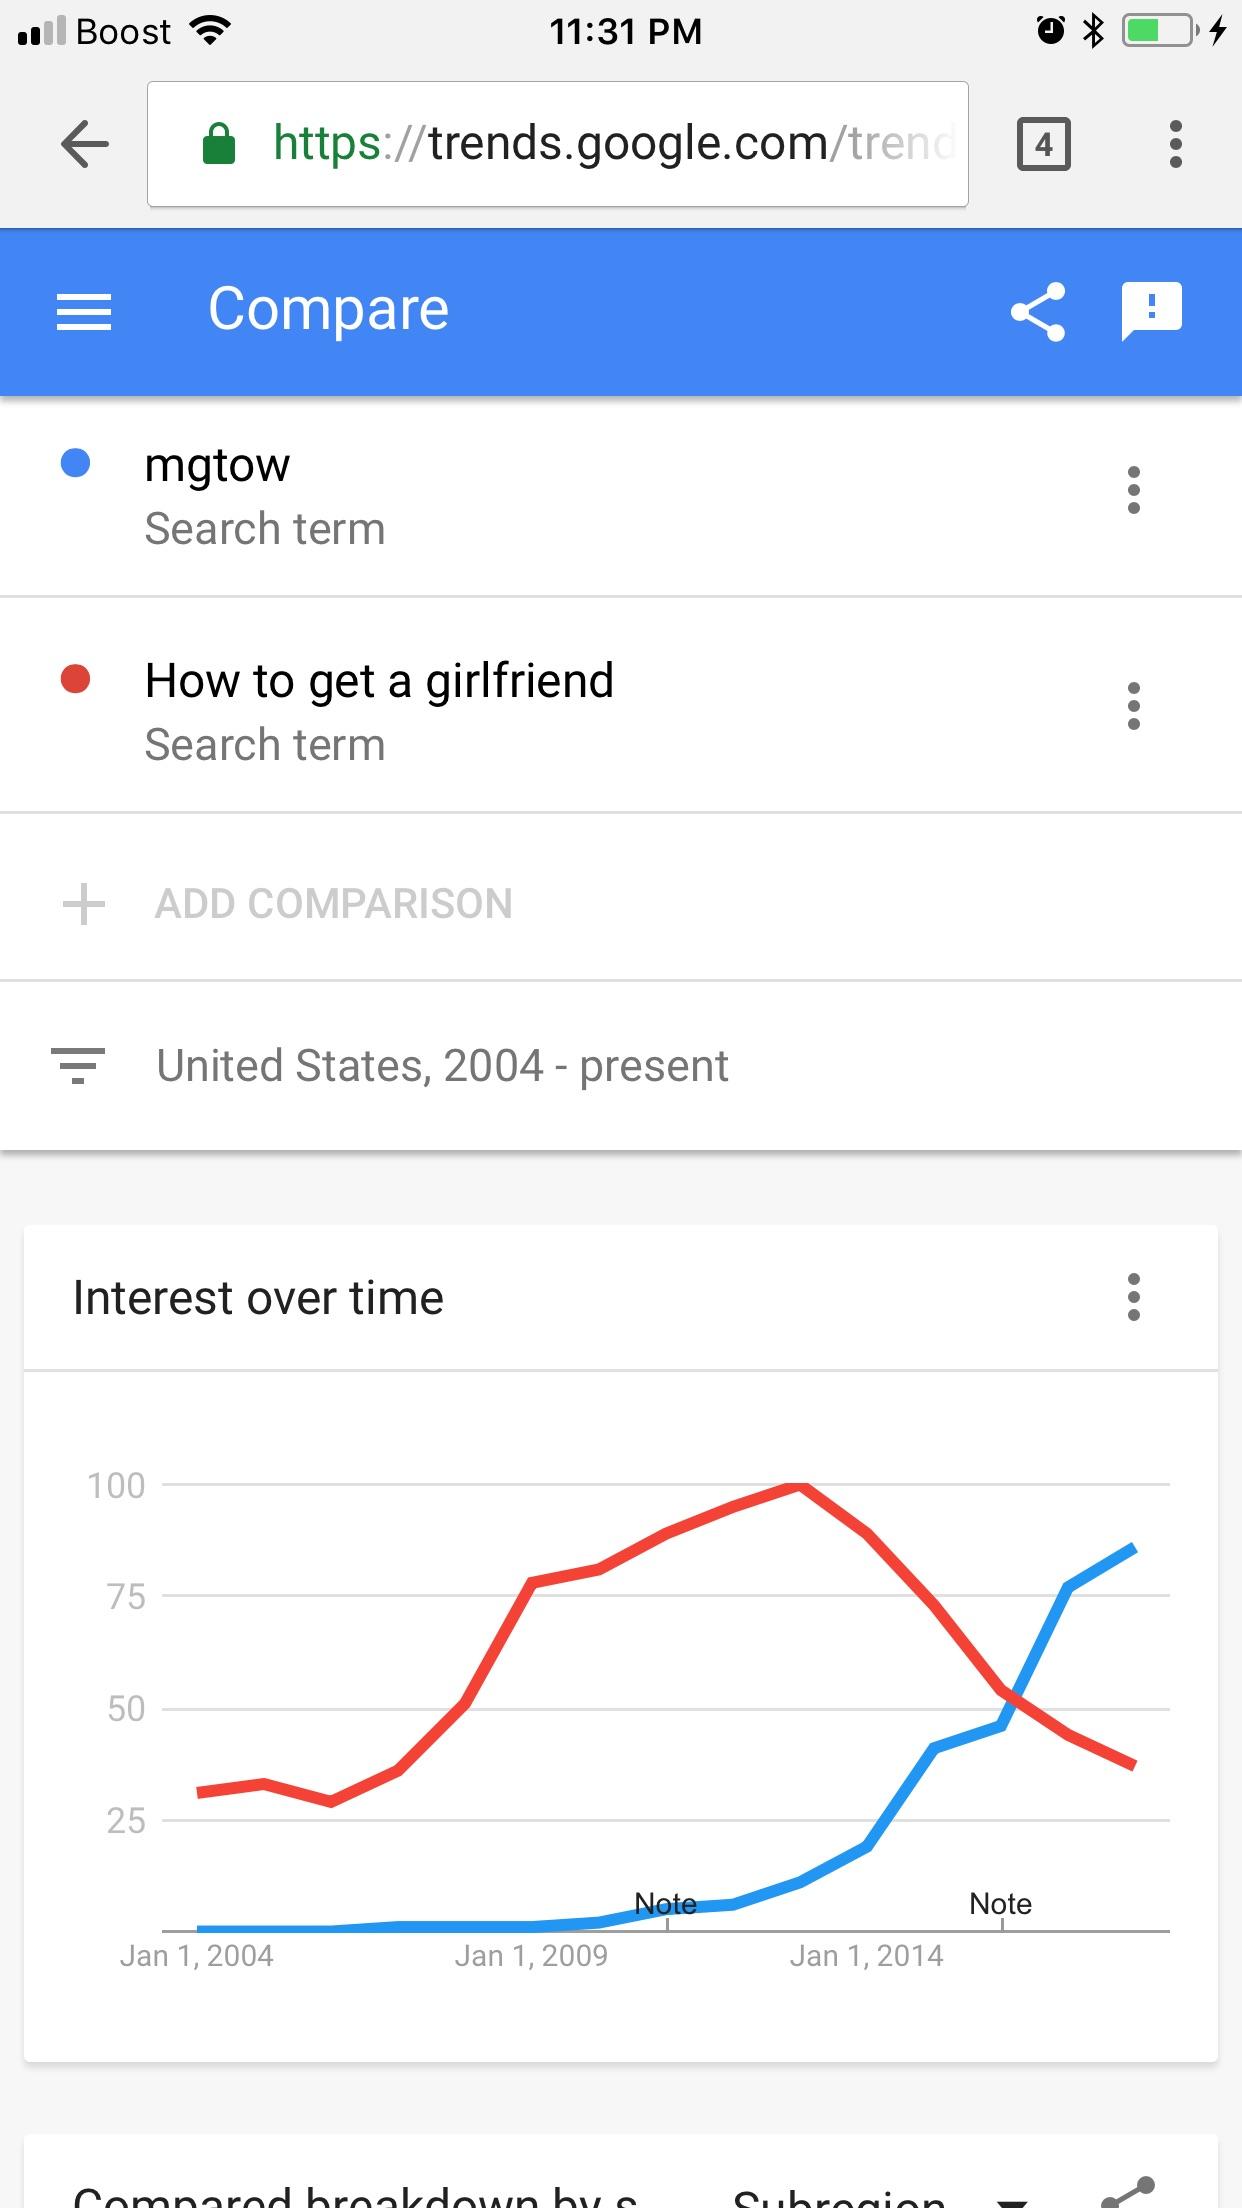
Task: Tap the browser back arrow
Action: 85,144
